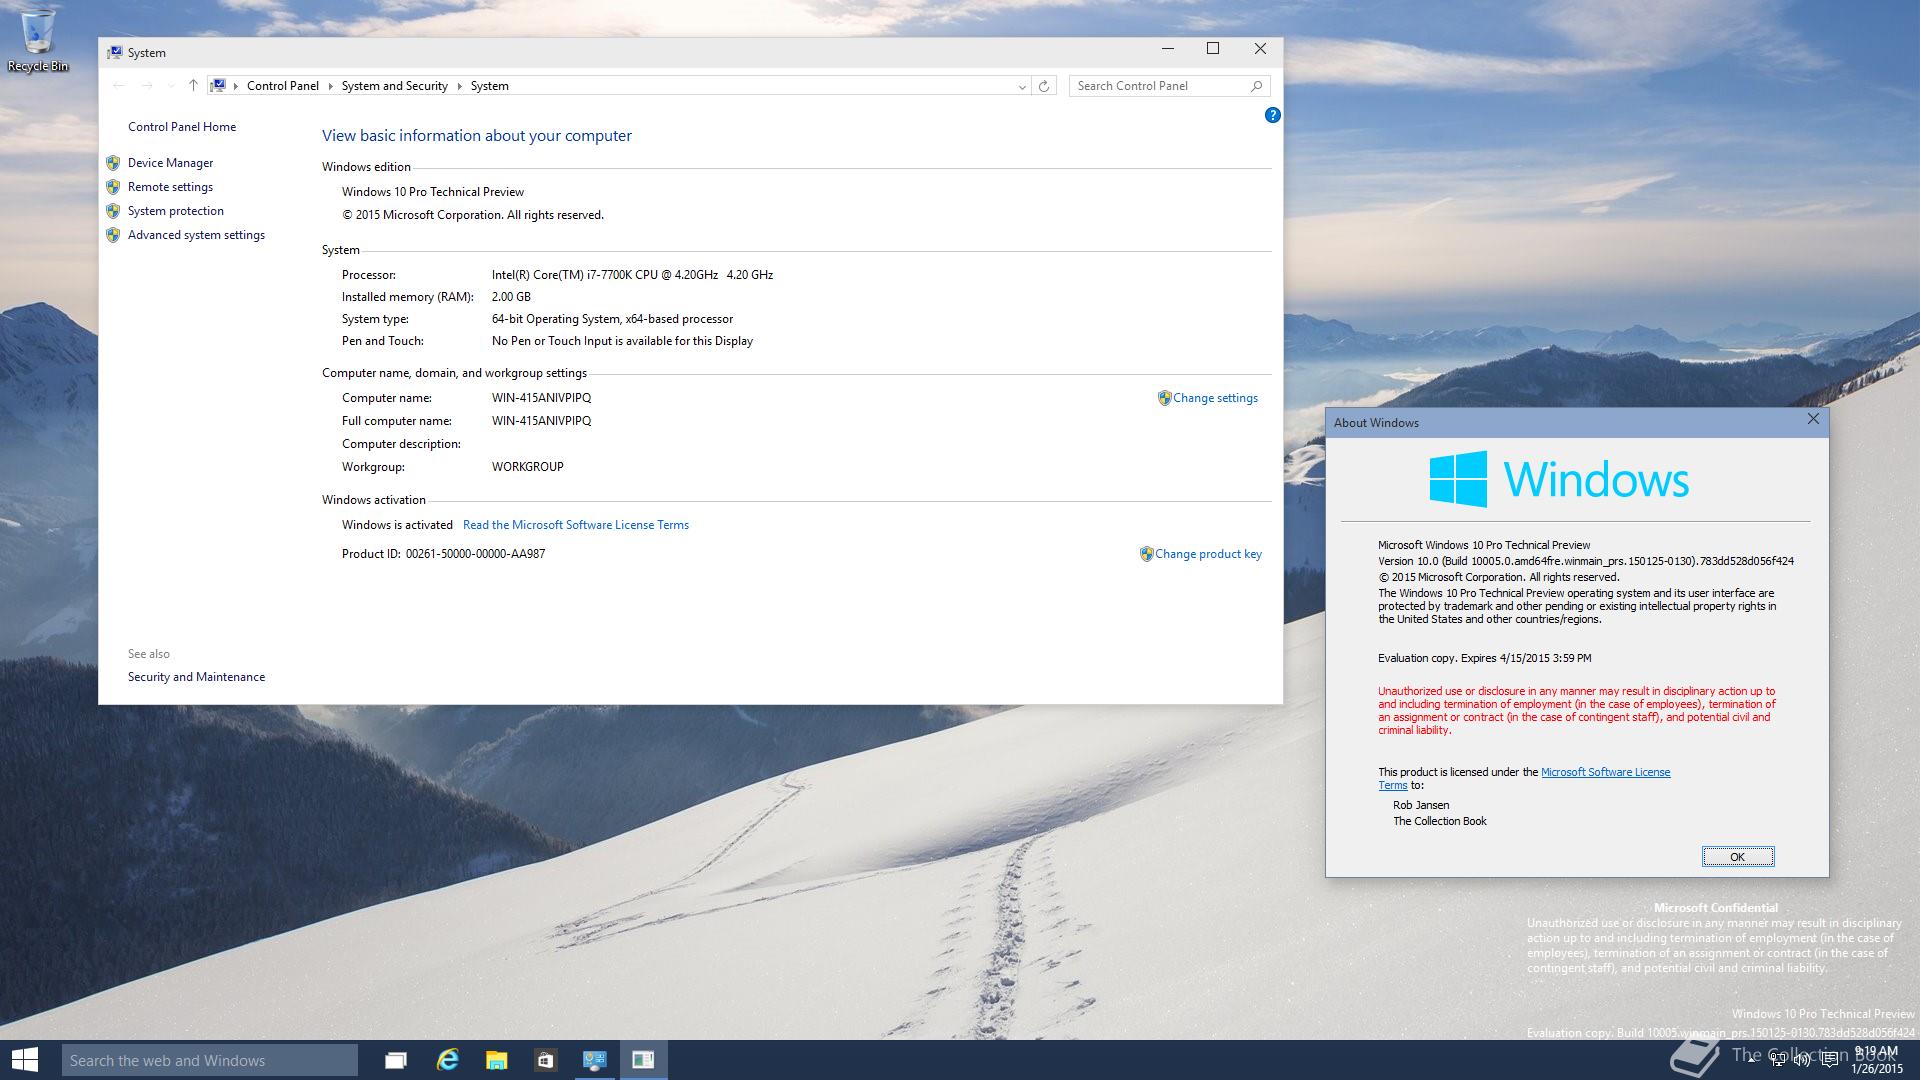
Task: Click the Start button on the taskbar
Action: [x=25, y=1060]
